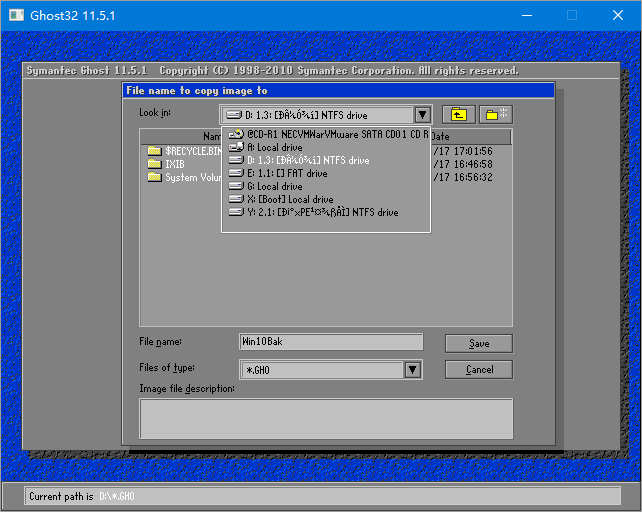The width and height of the screenshot is (642, 512).
Task: Click the disk icon beside G: Local drive
Action: (x=236, y=186)
